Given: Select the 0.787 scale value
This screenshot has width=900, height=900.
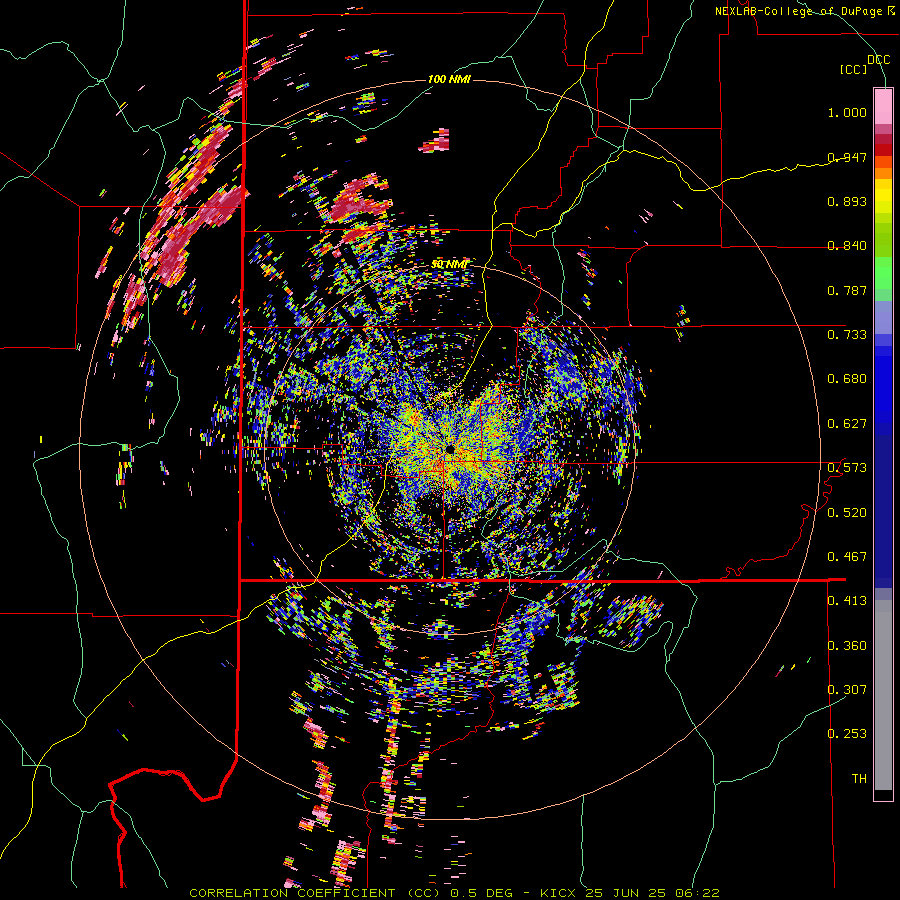Looking at the screenshot, I should click(x=847, y=290).
